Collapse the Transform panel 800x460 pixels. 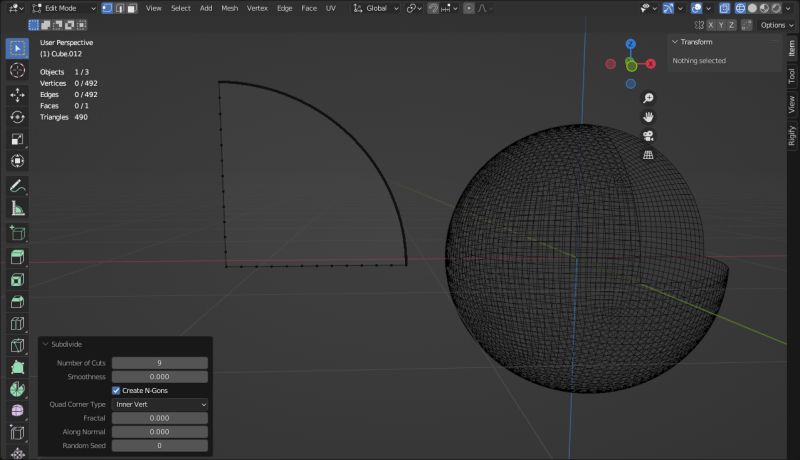click(x=674, y=42)
